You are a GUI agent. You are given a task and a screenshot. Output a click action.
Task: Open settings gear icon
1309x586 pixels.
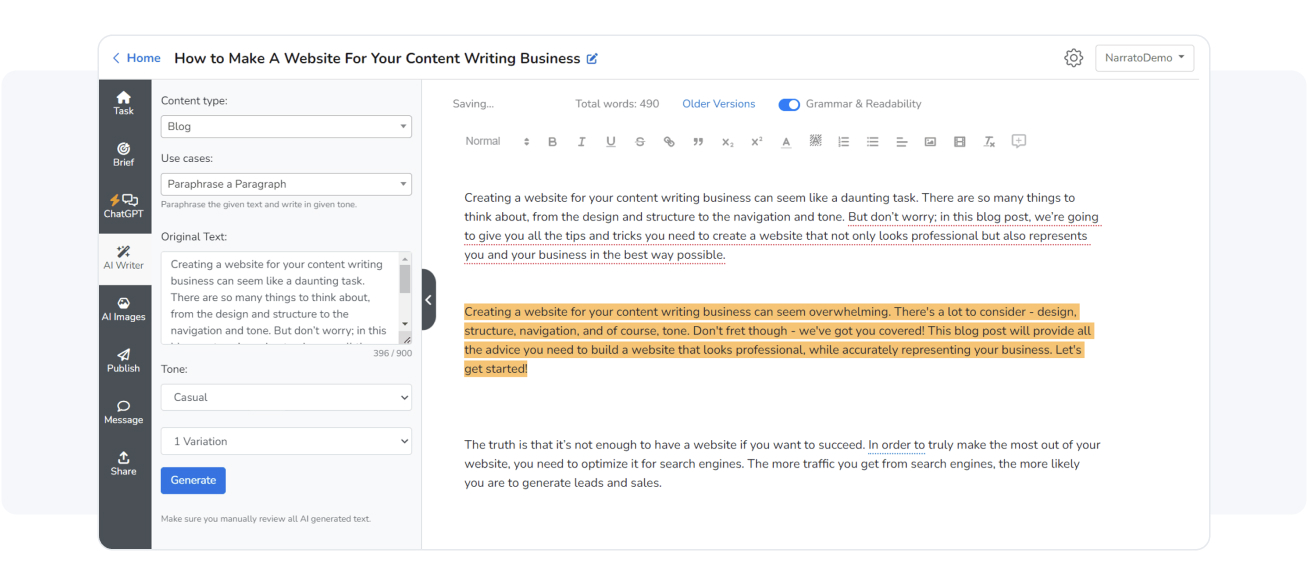(1073, 58)
